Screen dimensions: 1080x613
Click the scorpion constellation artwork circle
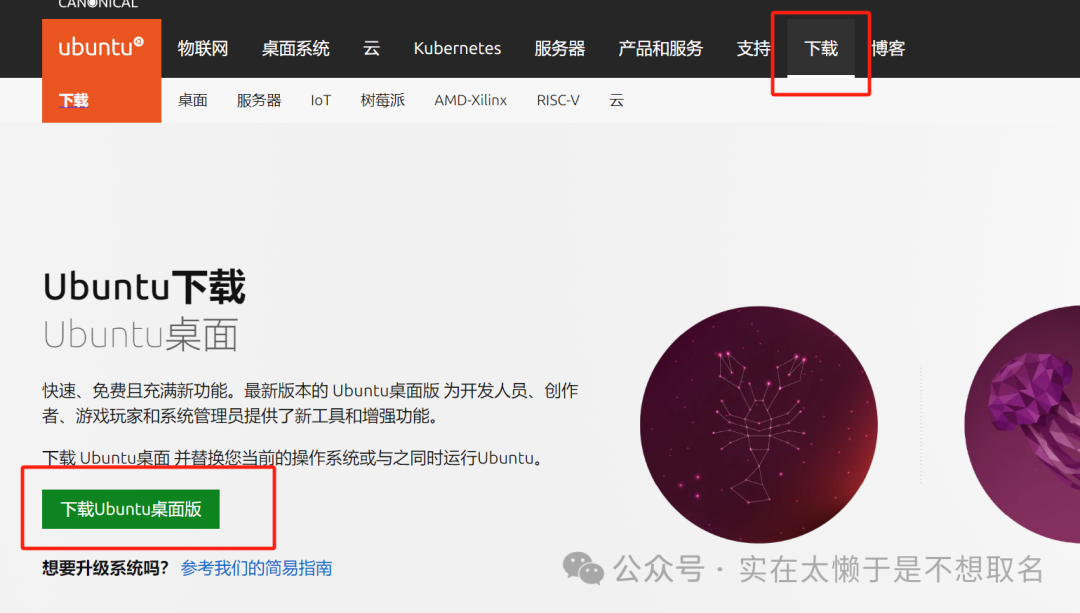coord(759,424)
